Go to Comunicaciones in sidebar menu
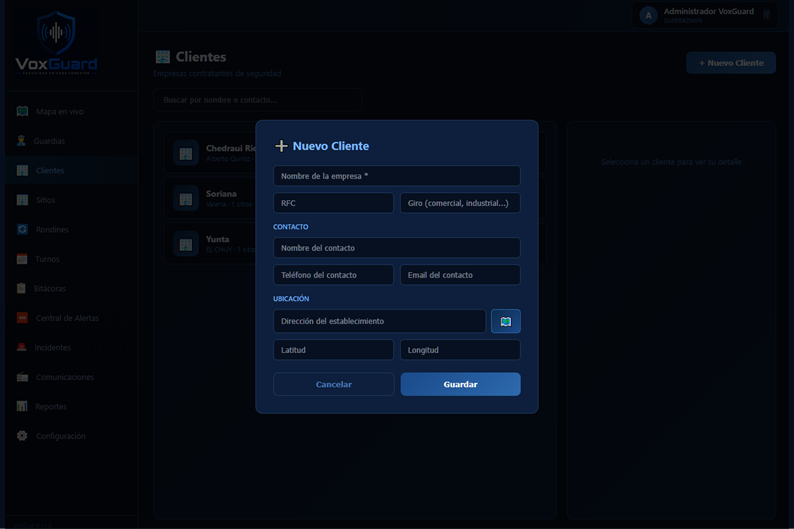794x529 pixels. (65, 377)
